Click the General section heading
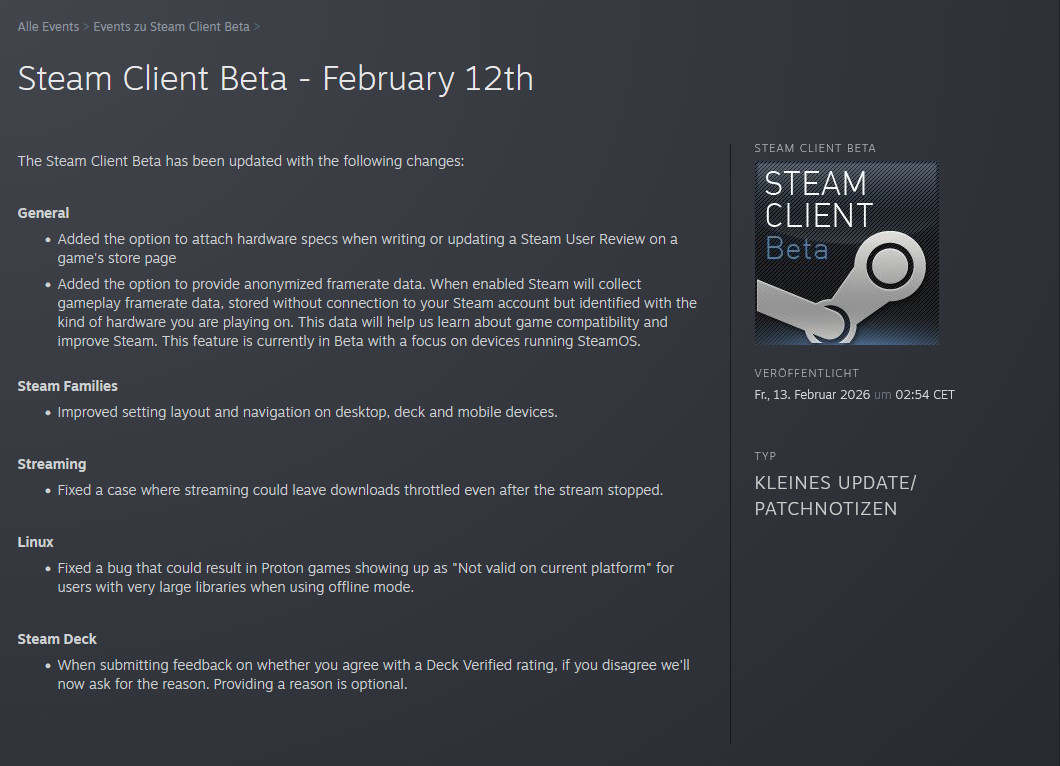This screenshot has height=766, width=1060. 43,213
